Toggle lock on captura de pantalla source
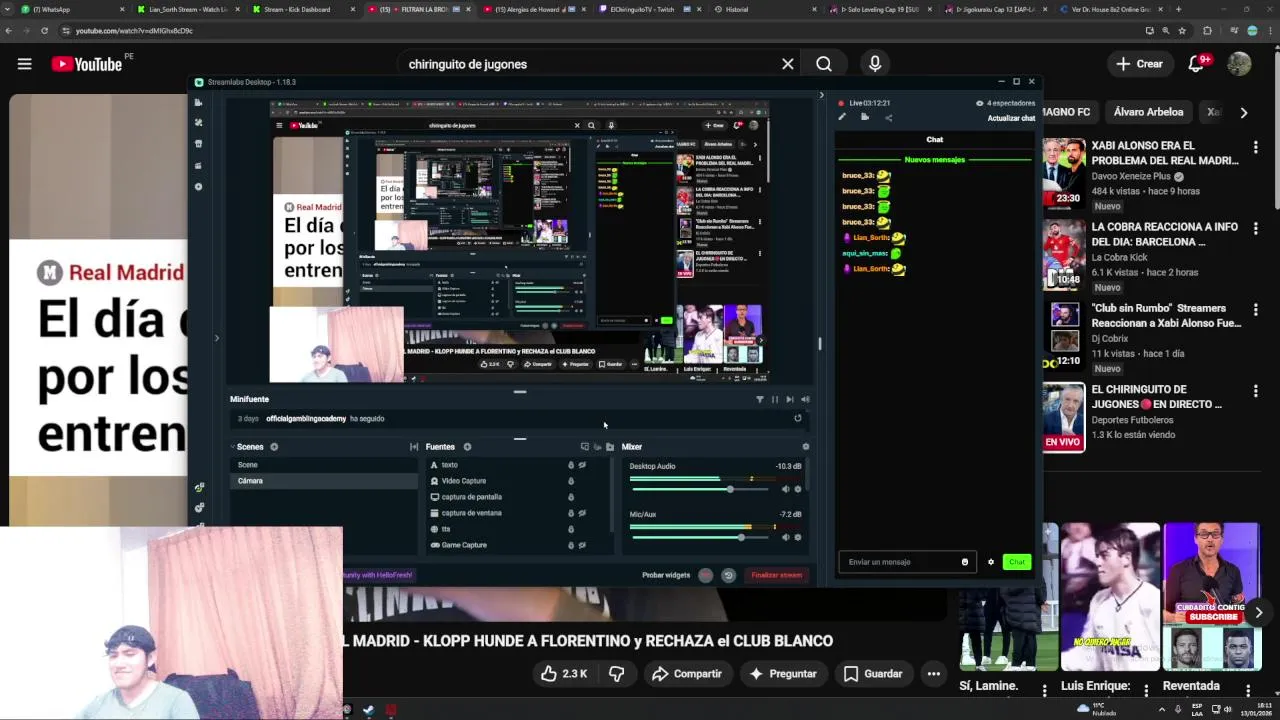Screen dimensions: 1280x720 [x=571, y=497]
